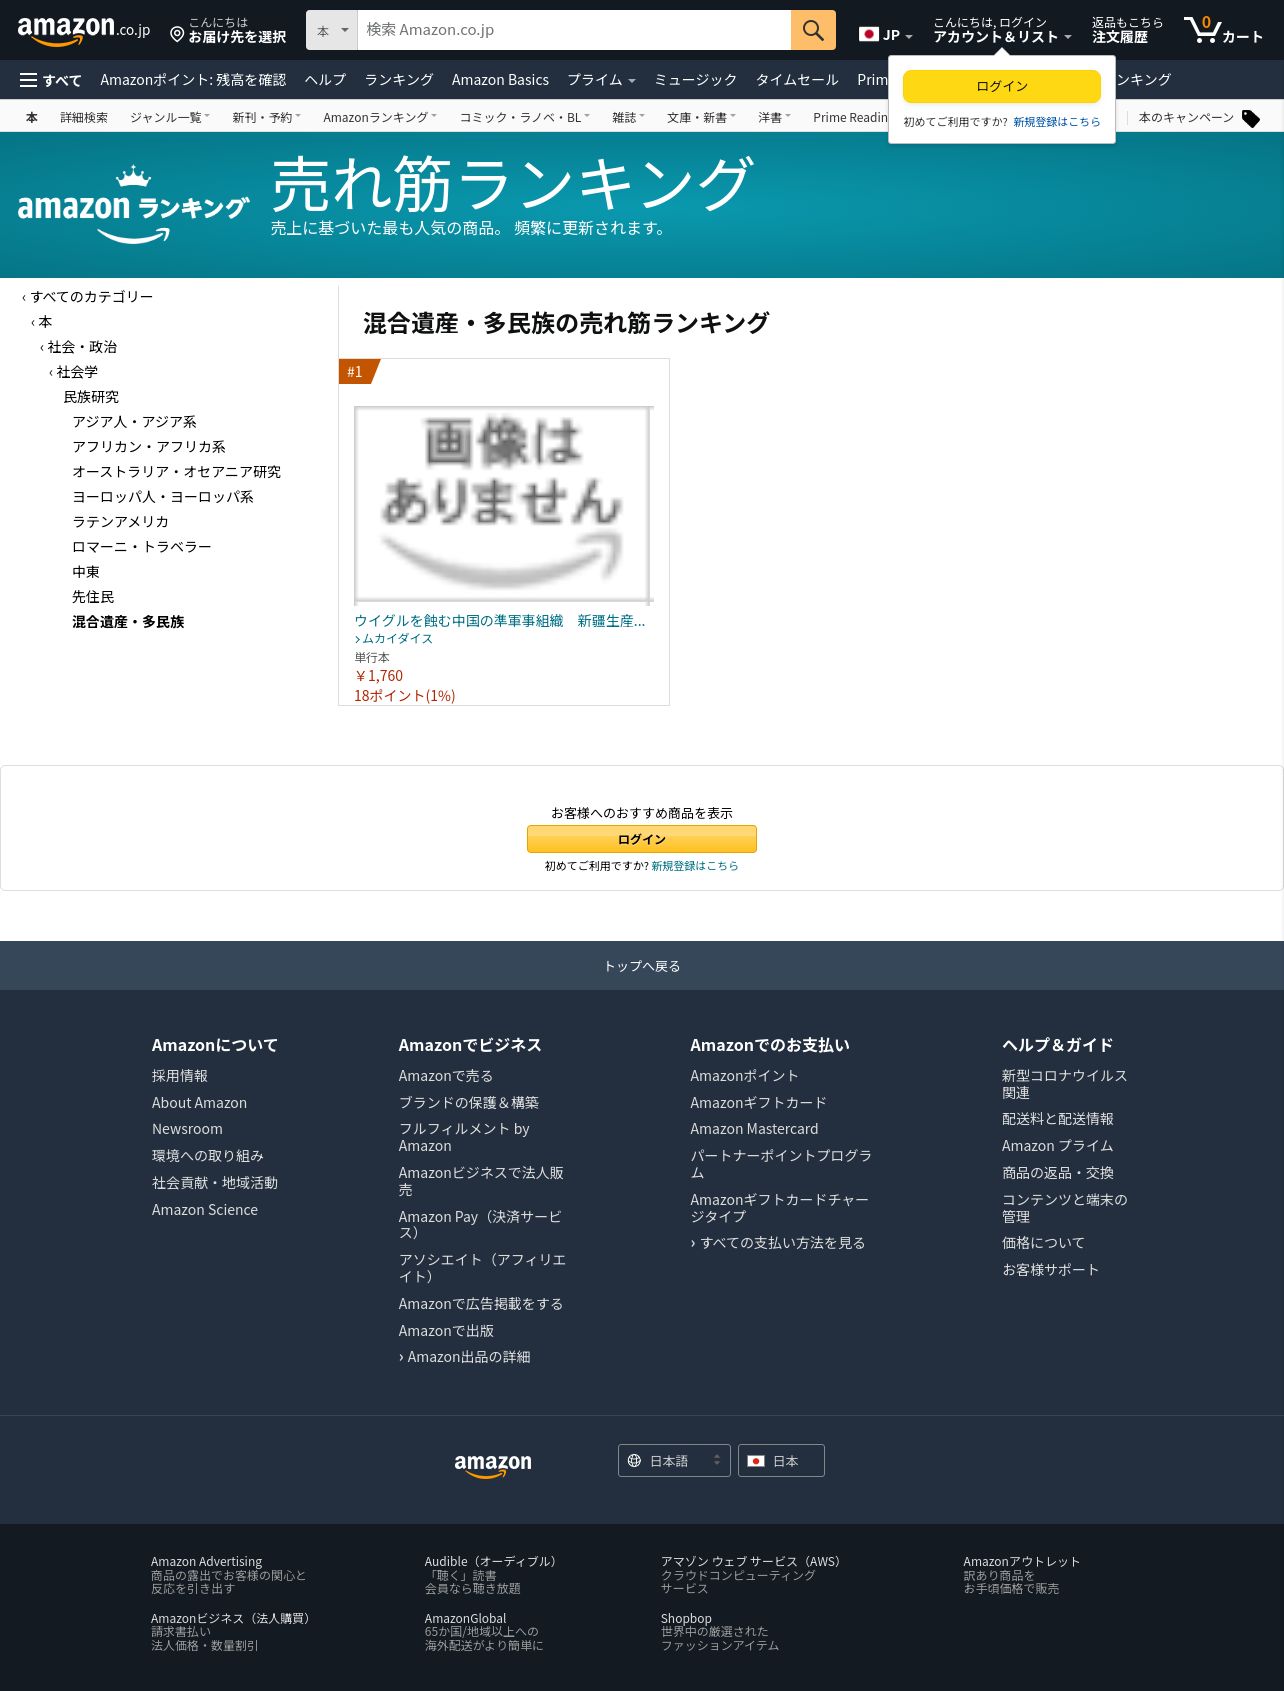Open About Amazon footer link
This screenshot has width=1284, height=1691.
(x=199, y=1103)
